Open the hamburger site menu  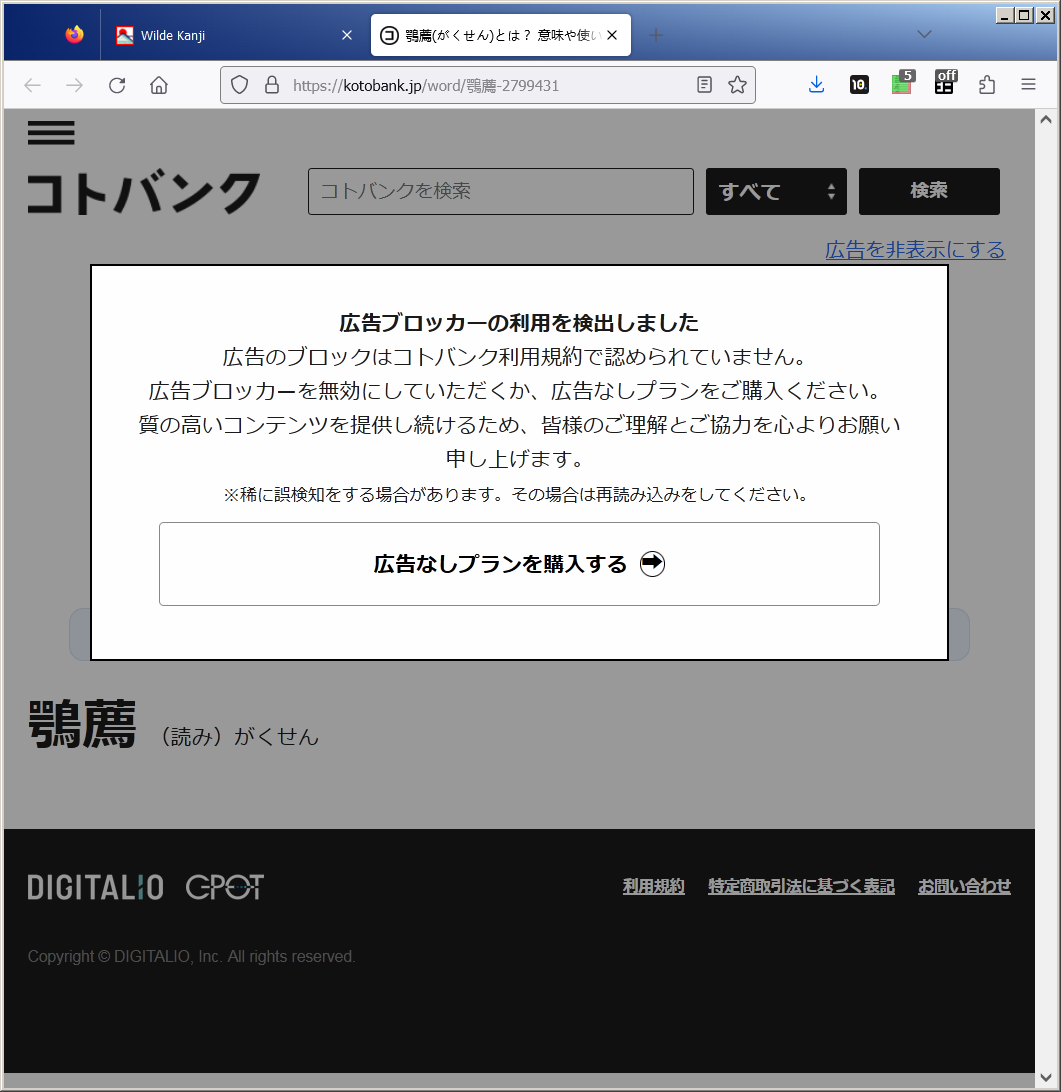click(x=51, y=134)
